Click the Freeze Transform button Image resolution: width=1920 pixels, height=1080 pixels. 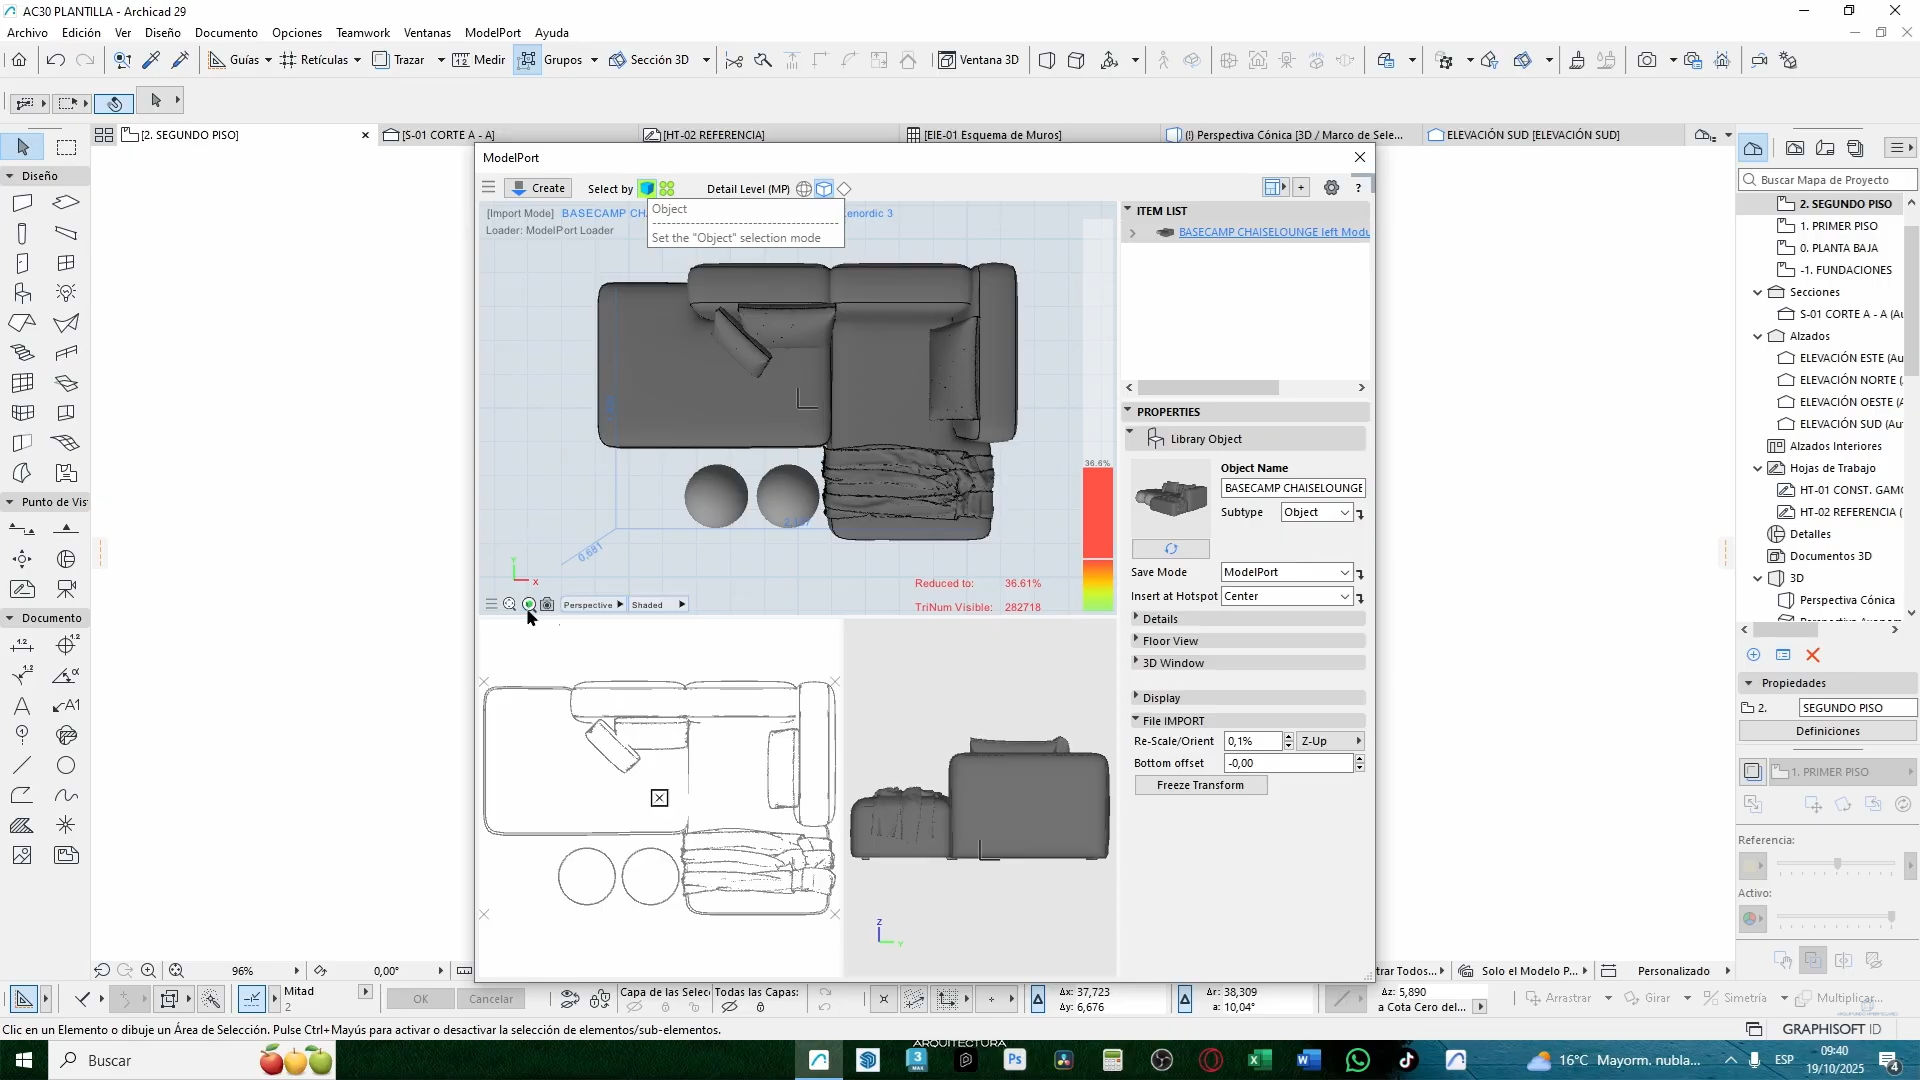point(1200,785)
